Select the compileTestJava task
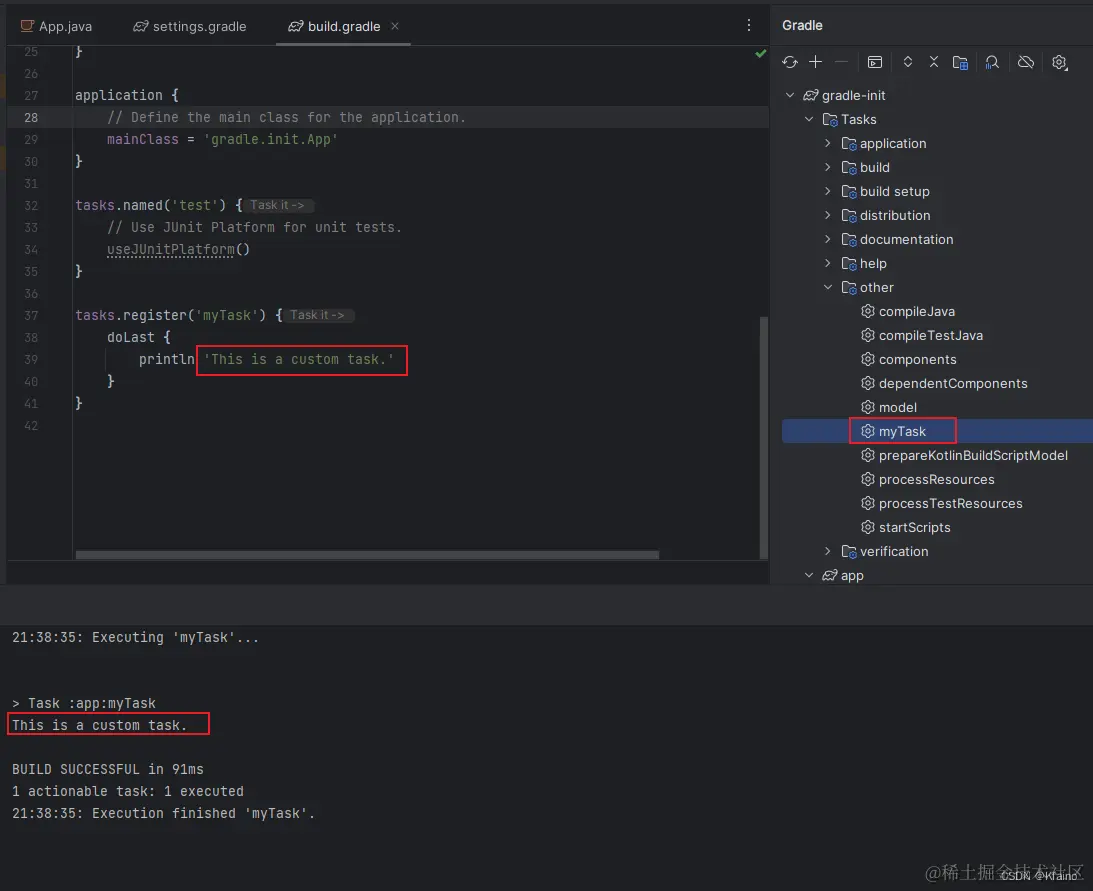The image size is (1093, 891). 931,335
